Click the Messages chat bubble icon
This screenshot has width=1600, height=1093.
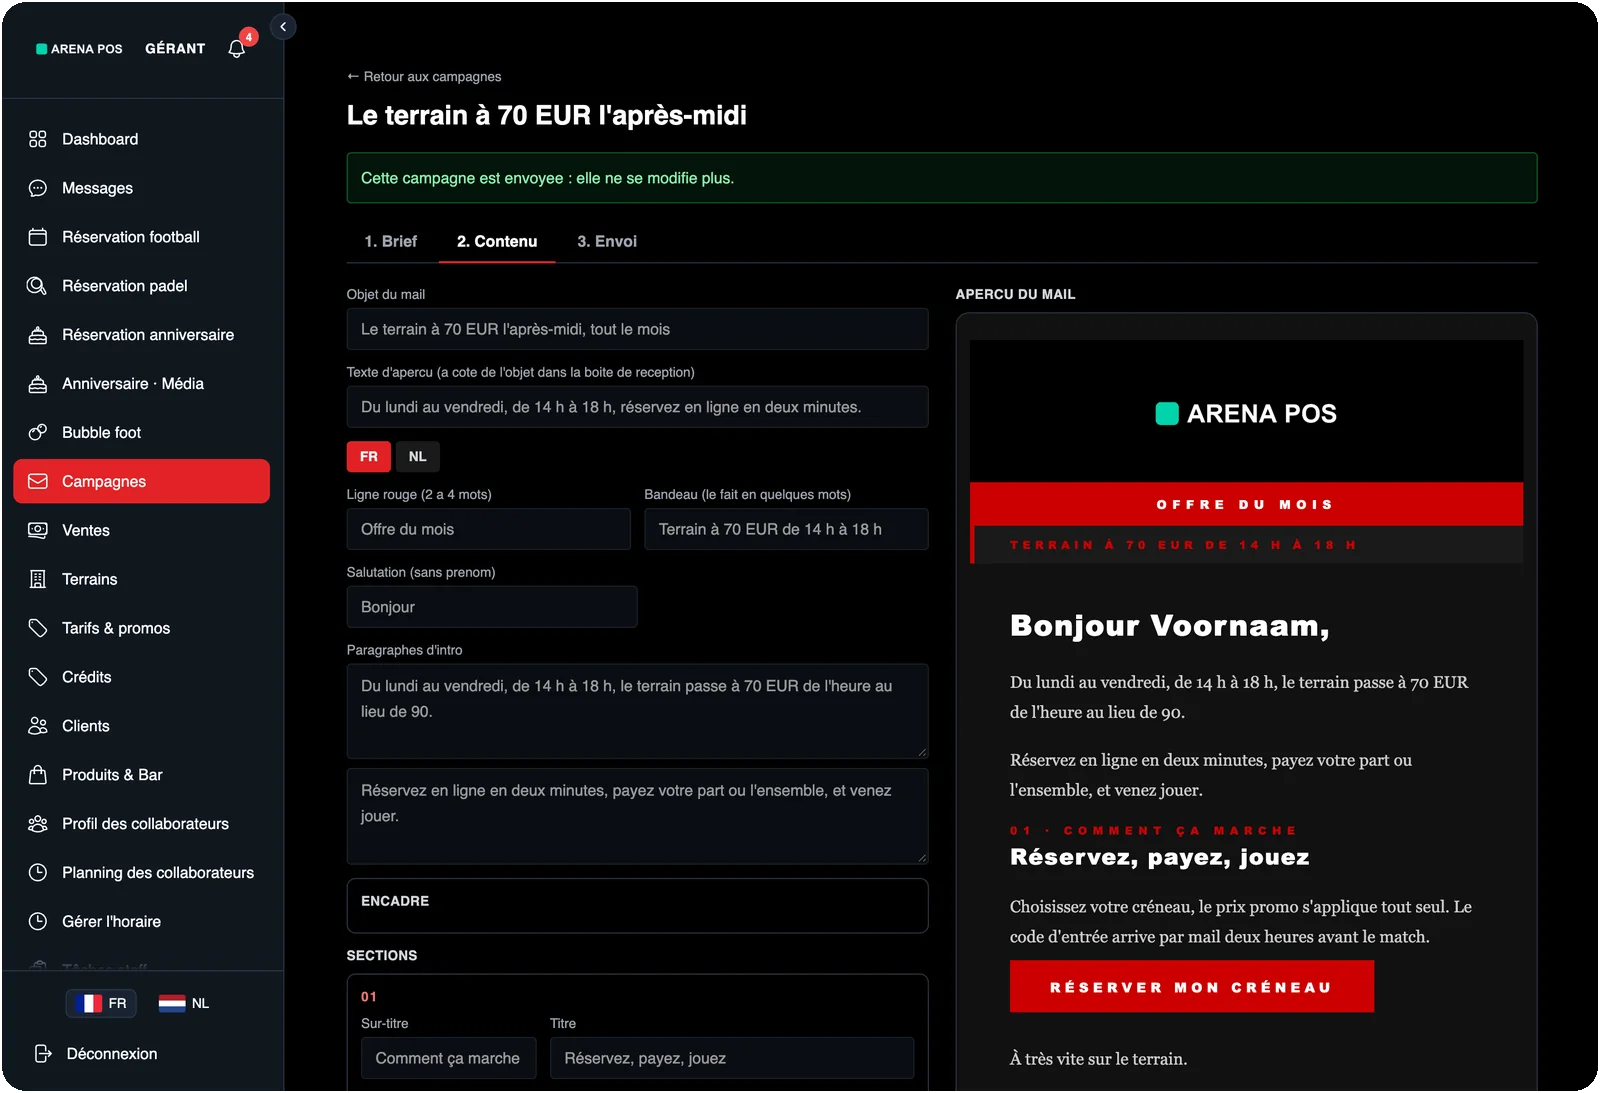coord(38,188)
